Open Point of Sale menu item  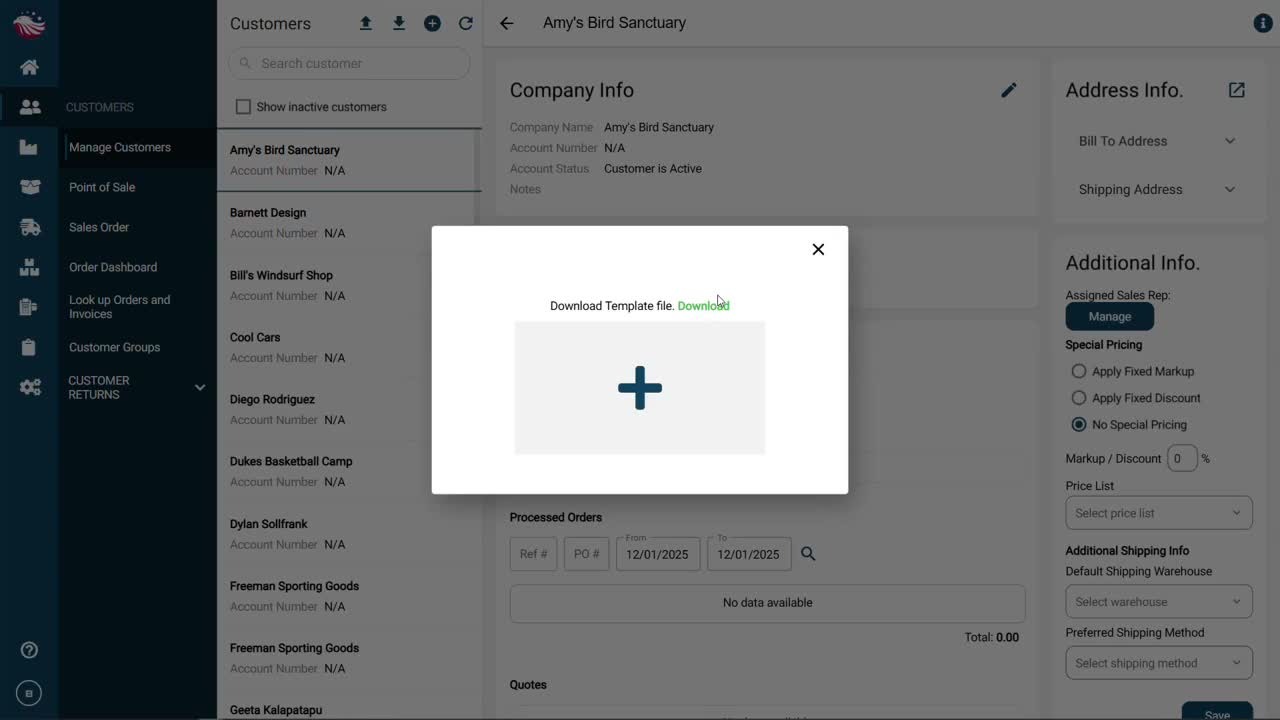102,187
